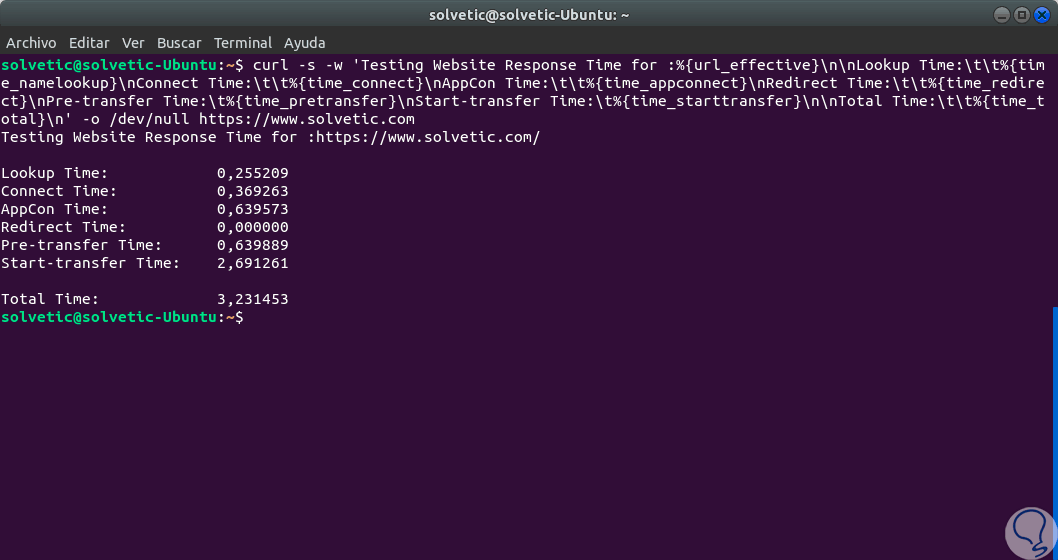Open the Buscar menu
The height and width of the screenshot is (560, 1058).
179,43
